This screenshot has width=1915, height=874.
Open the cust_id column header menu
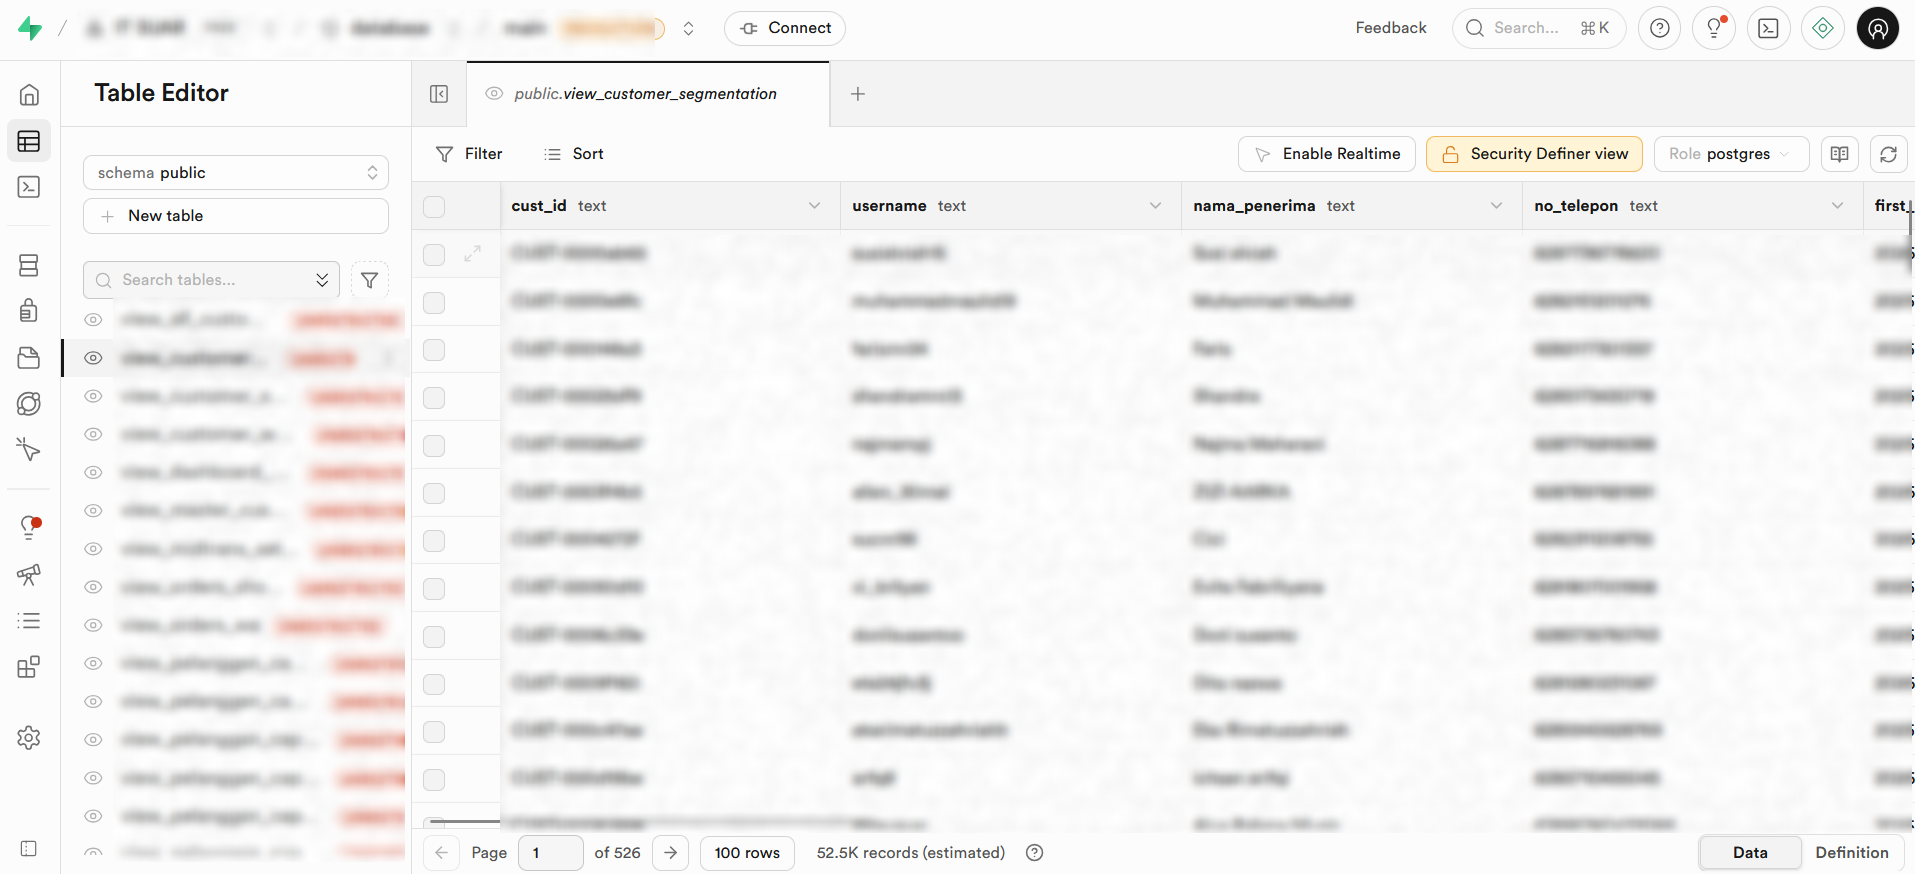(814, 206)
